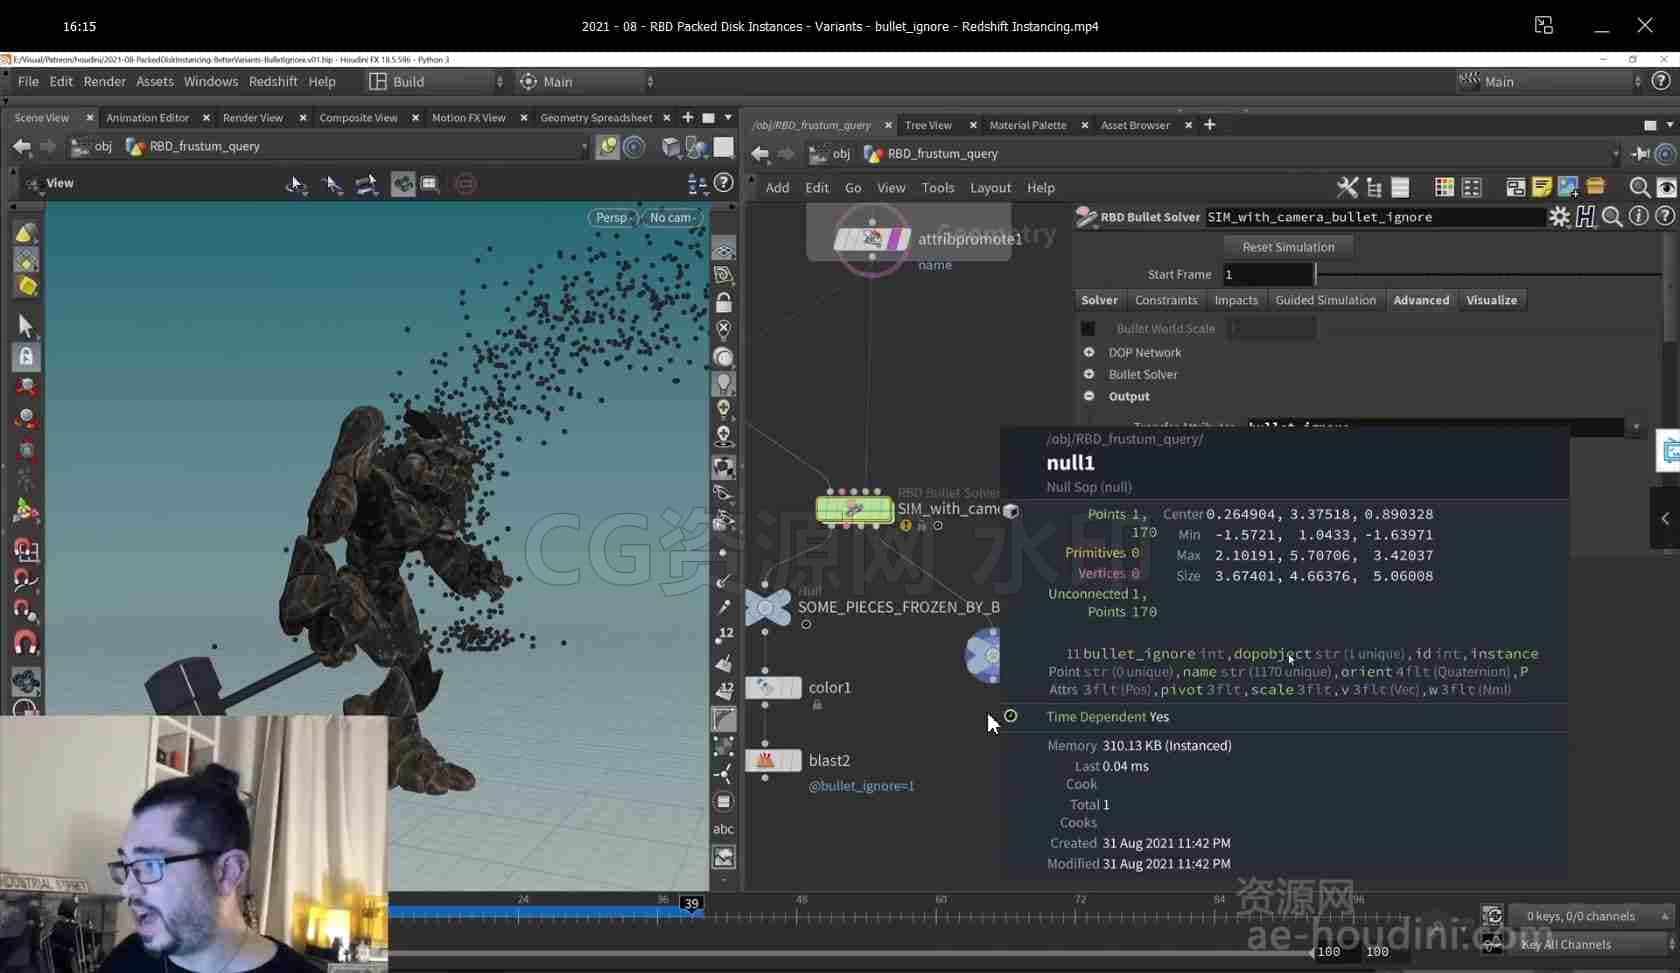Open the node info icon in parameter pane
1680x973 pixels.
1638,217
